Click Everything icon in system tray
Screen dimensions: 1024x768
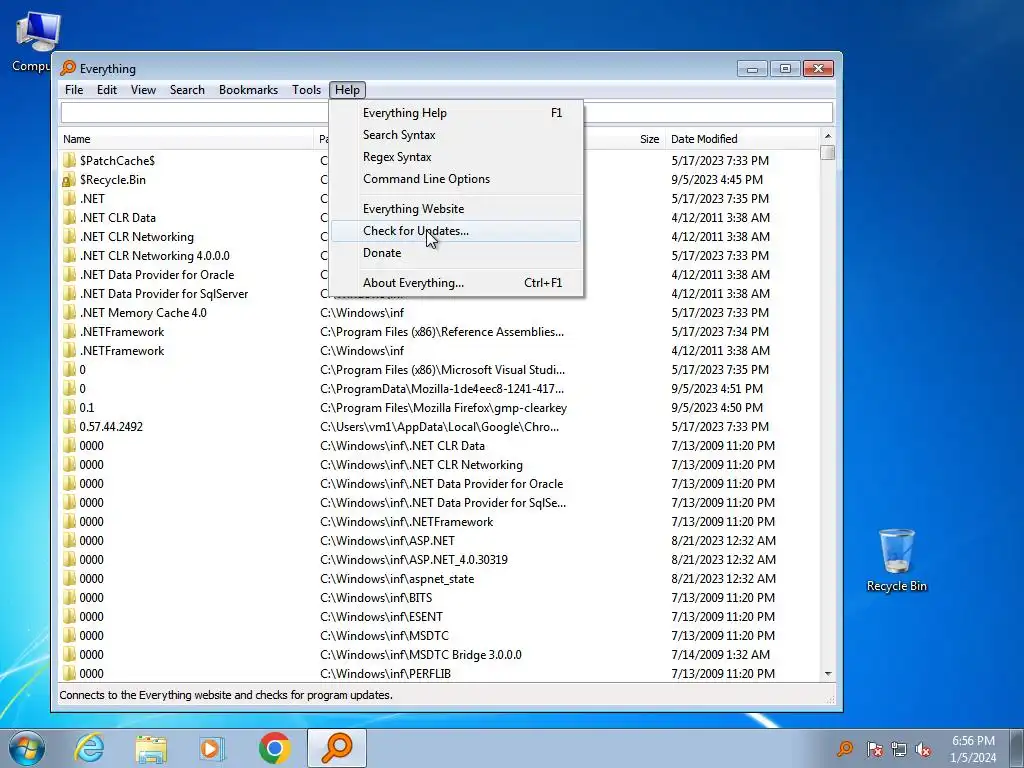tap(845, 748)
